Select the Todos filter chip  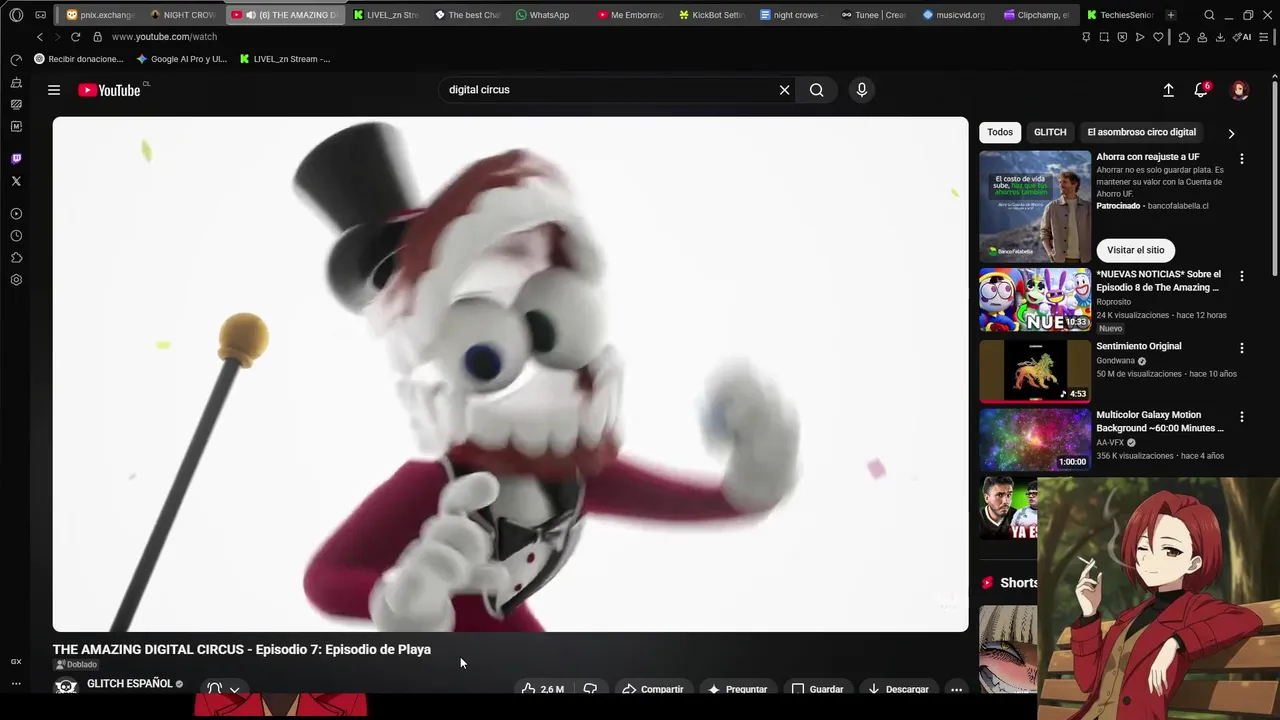[x=1000, y=132]
